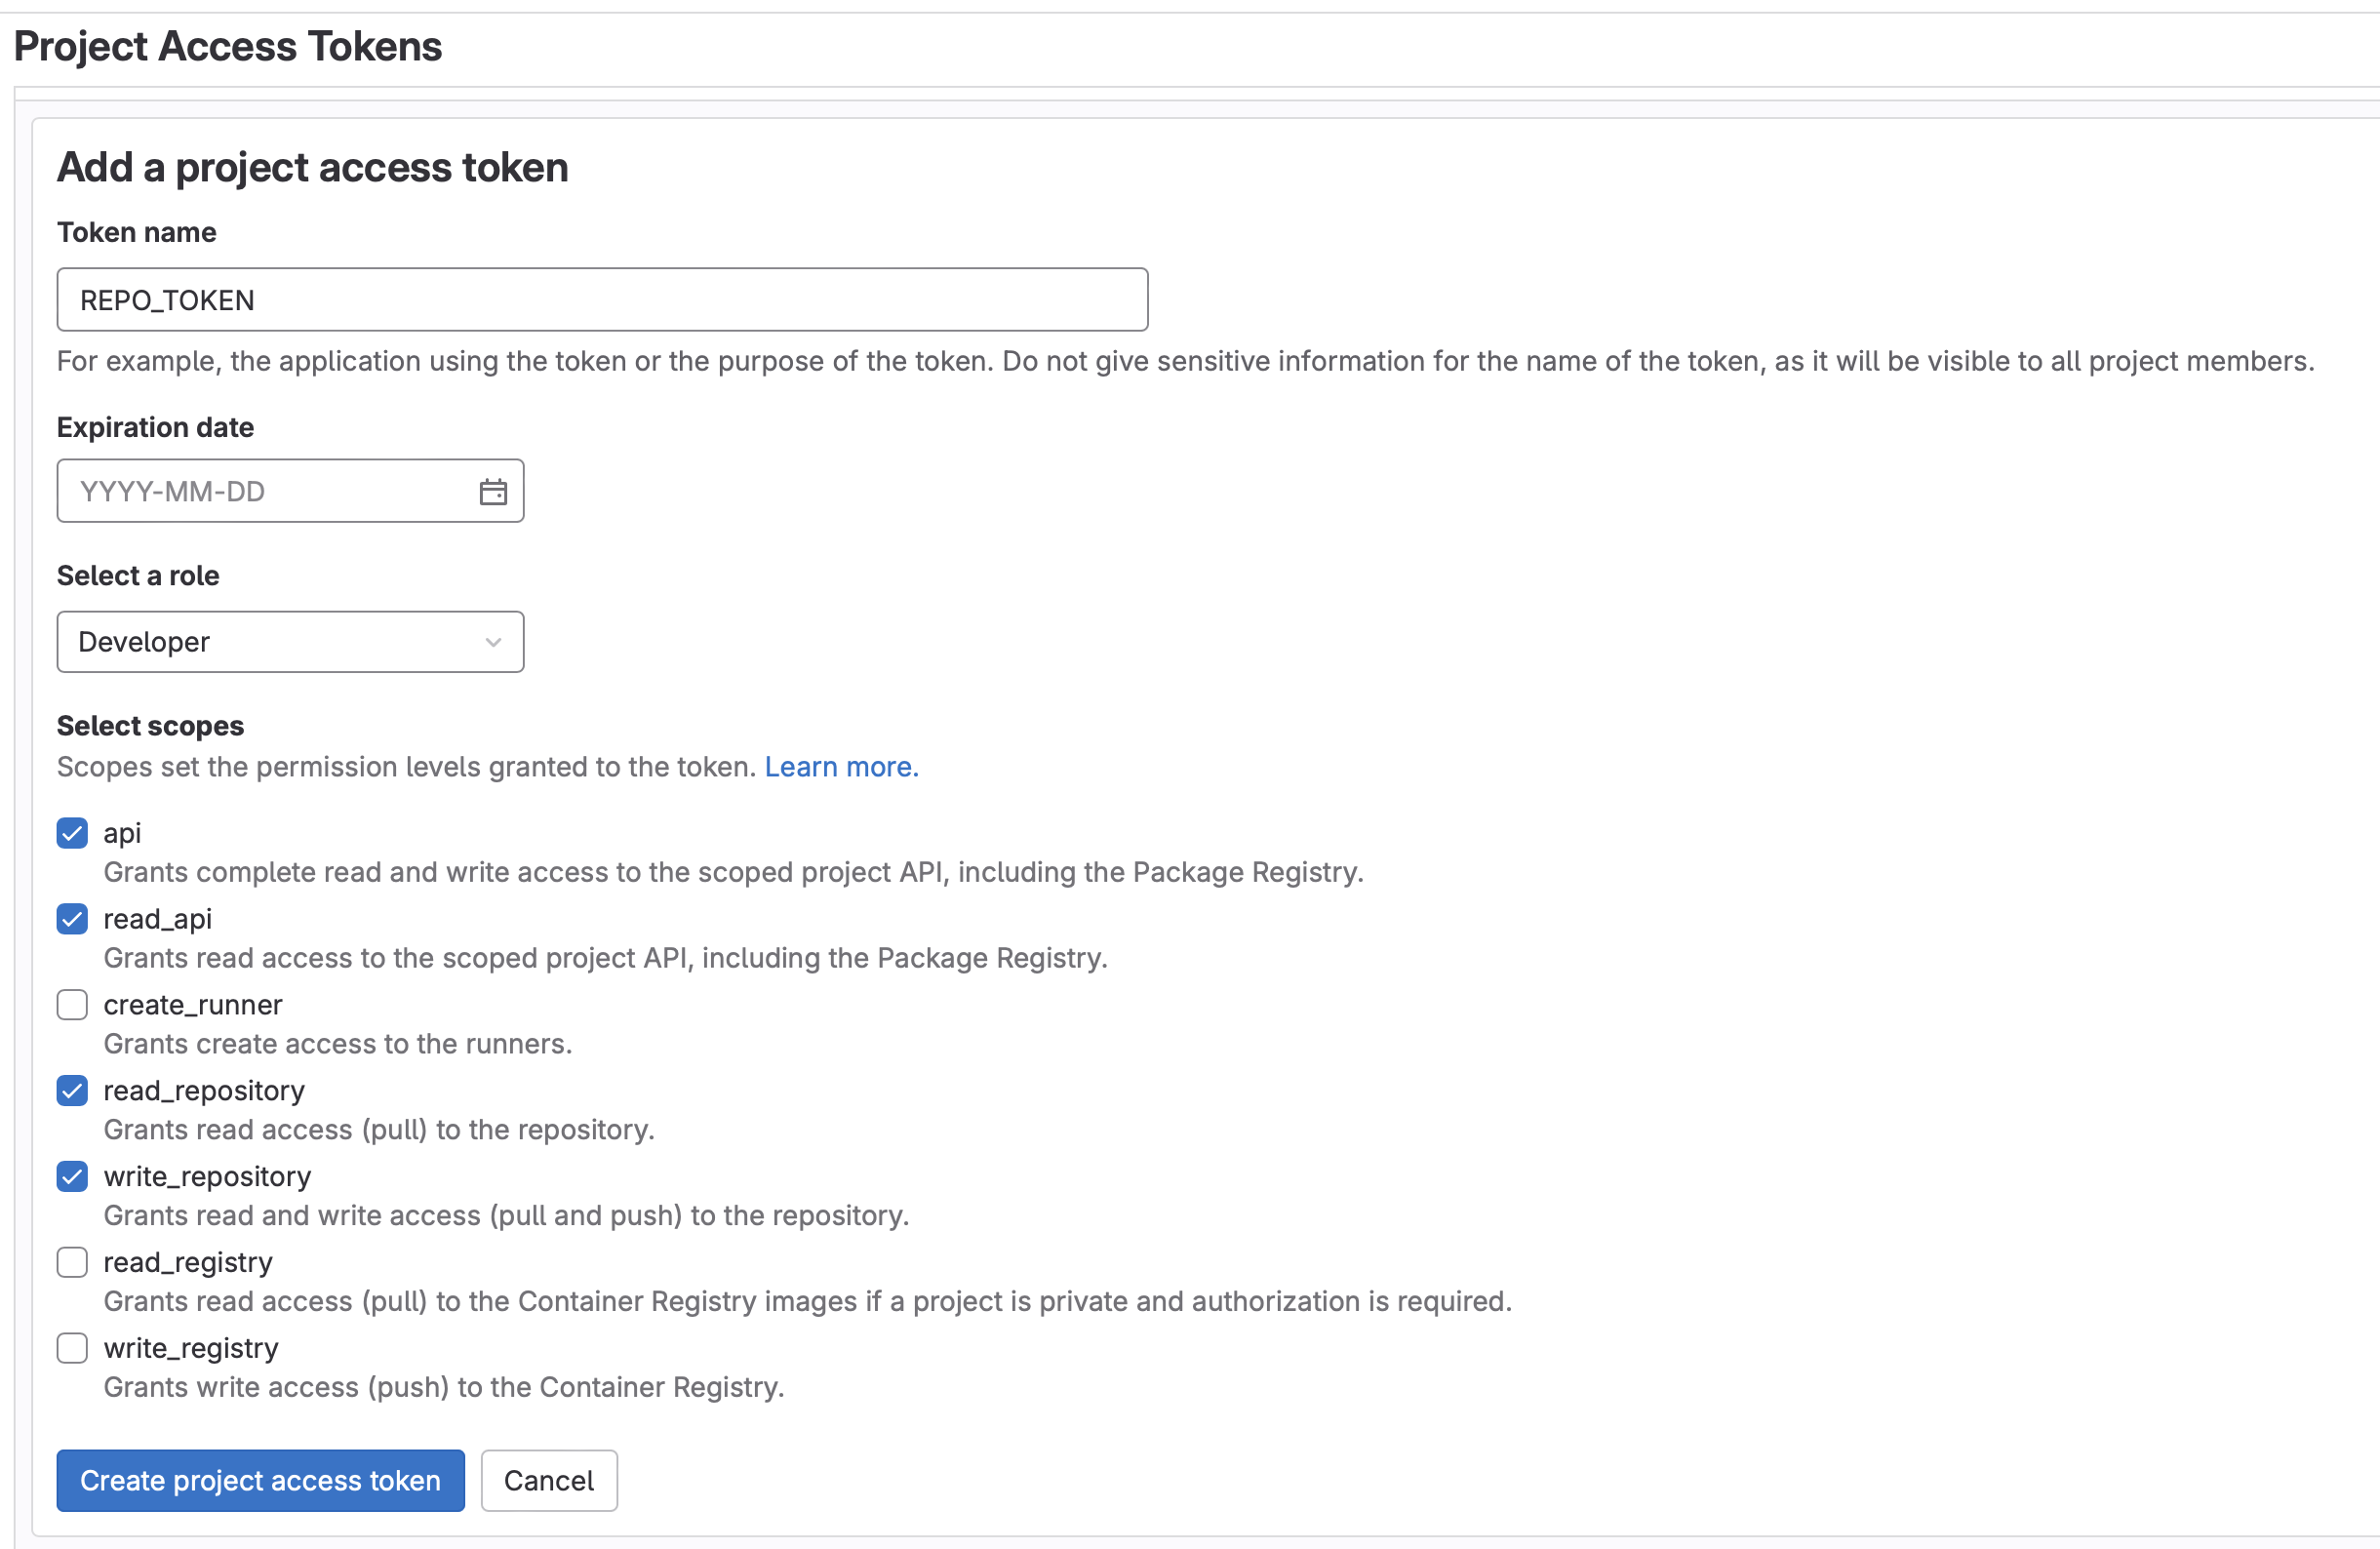Click the Token name input field
Screen dimensions: 2380x1549
click(601, 299)
